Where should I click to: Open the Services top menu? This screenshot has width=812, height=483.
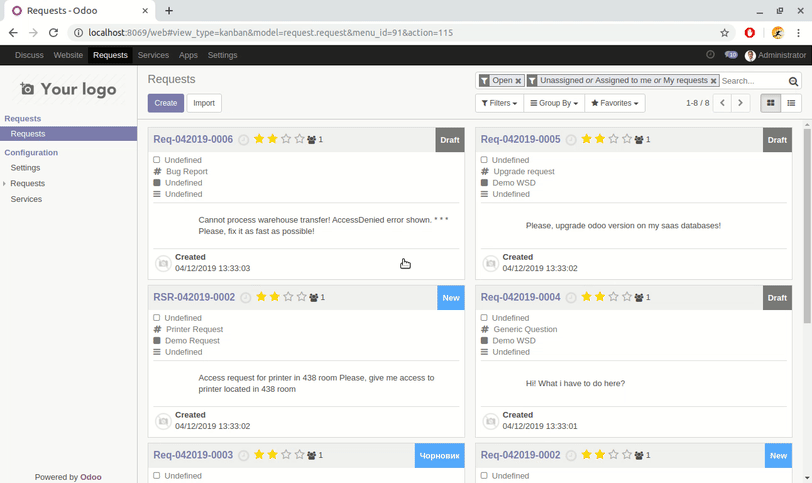click(x=153, y=55)
